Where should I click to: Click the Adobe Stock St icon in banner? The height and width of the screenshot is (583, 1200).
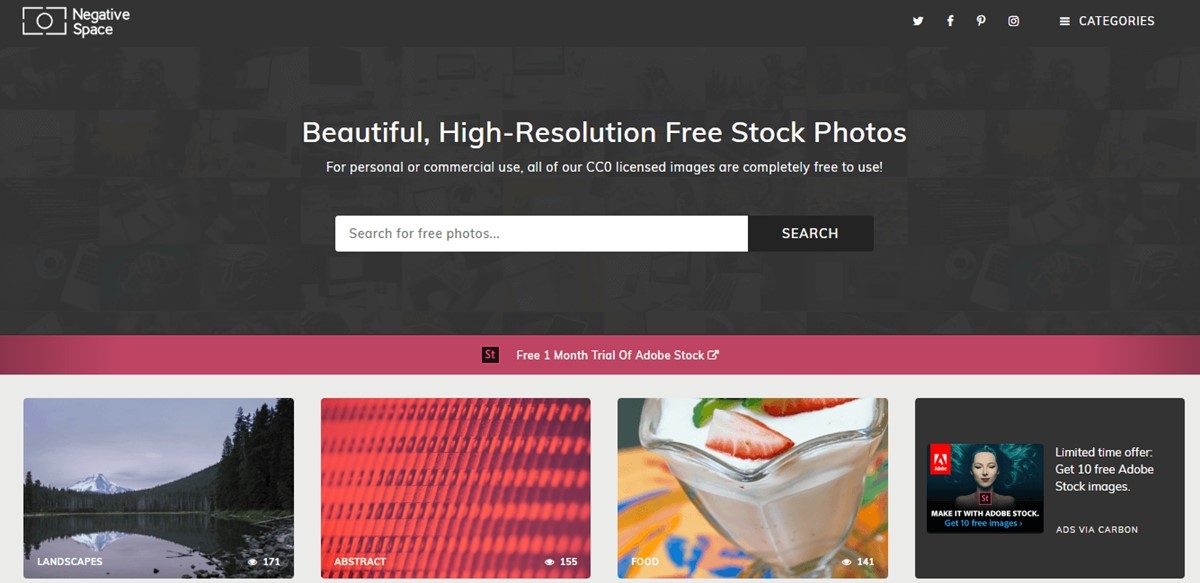tap(490, 355)
